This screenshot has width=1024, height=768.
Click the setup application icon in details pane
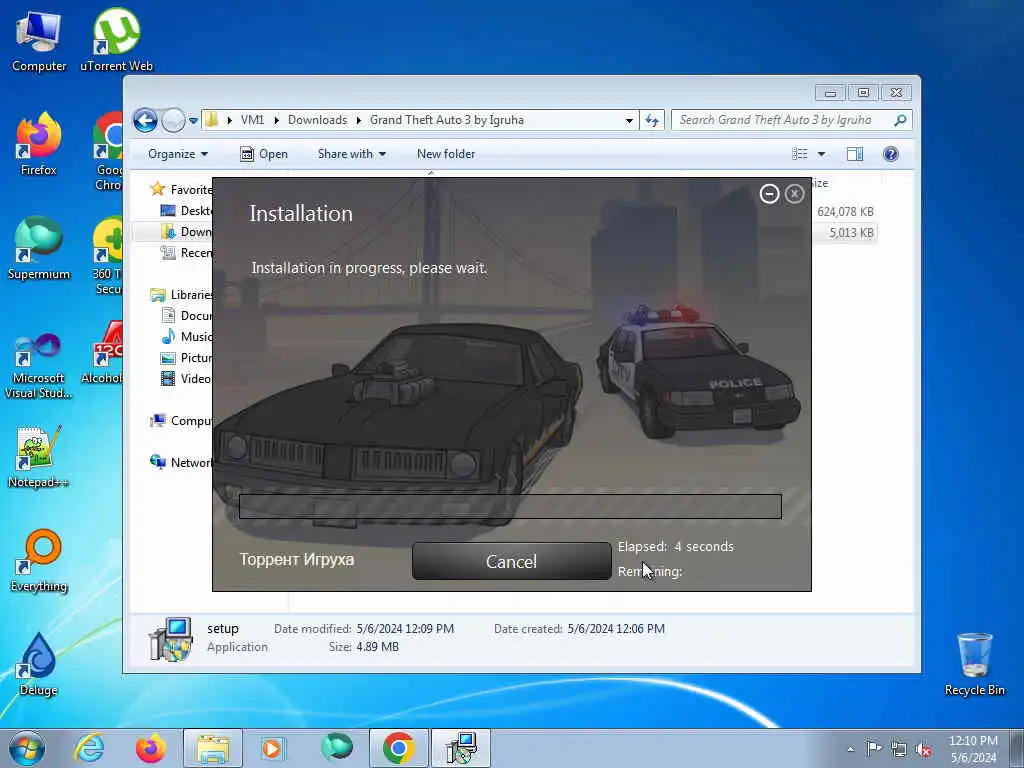(170, 638)
